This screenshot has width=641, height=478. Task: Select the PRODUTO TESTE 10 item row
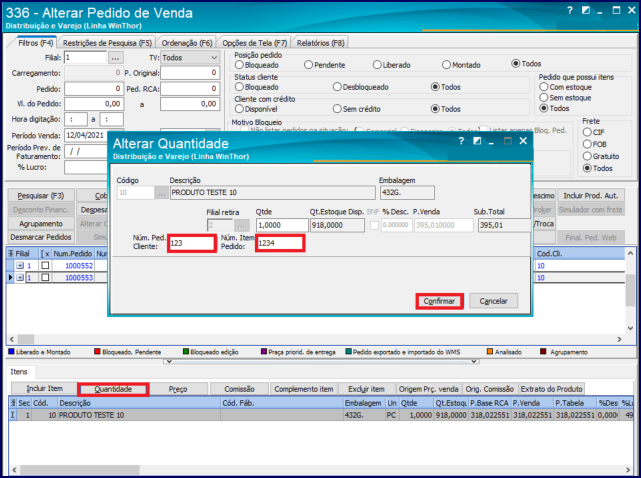pos(320,415)
